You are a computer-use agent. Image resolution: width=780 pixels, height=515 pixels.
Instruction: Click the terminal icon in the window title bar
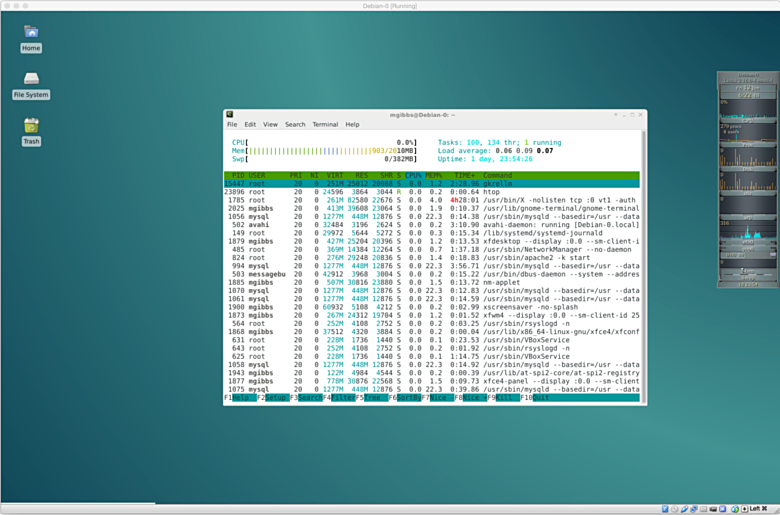pos(230,115)
